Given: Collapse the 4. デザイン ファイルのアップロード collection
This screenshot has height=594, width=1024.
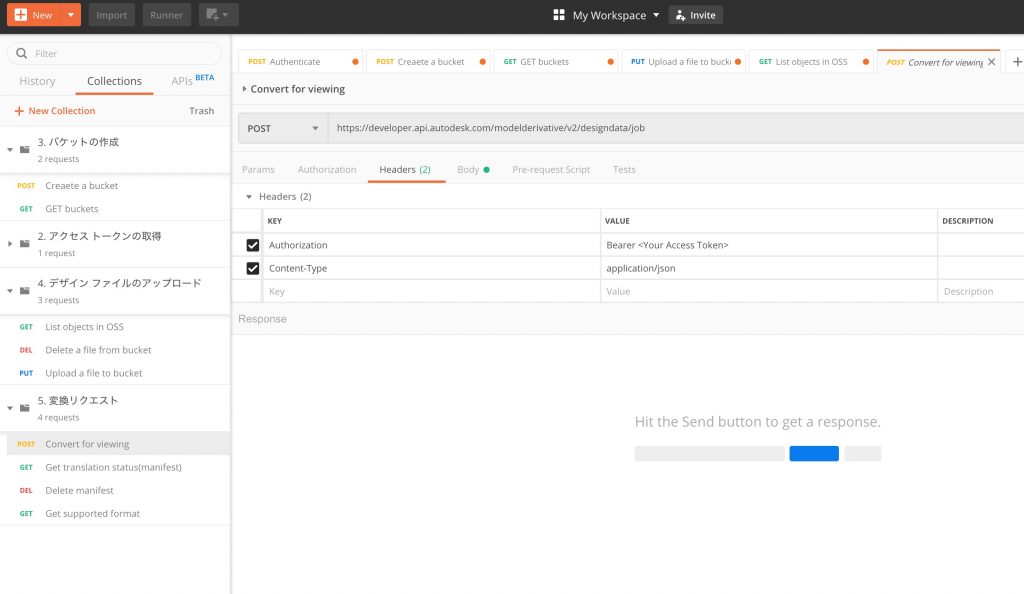Looking at the screenshot, I should 10,290.
